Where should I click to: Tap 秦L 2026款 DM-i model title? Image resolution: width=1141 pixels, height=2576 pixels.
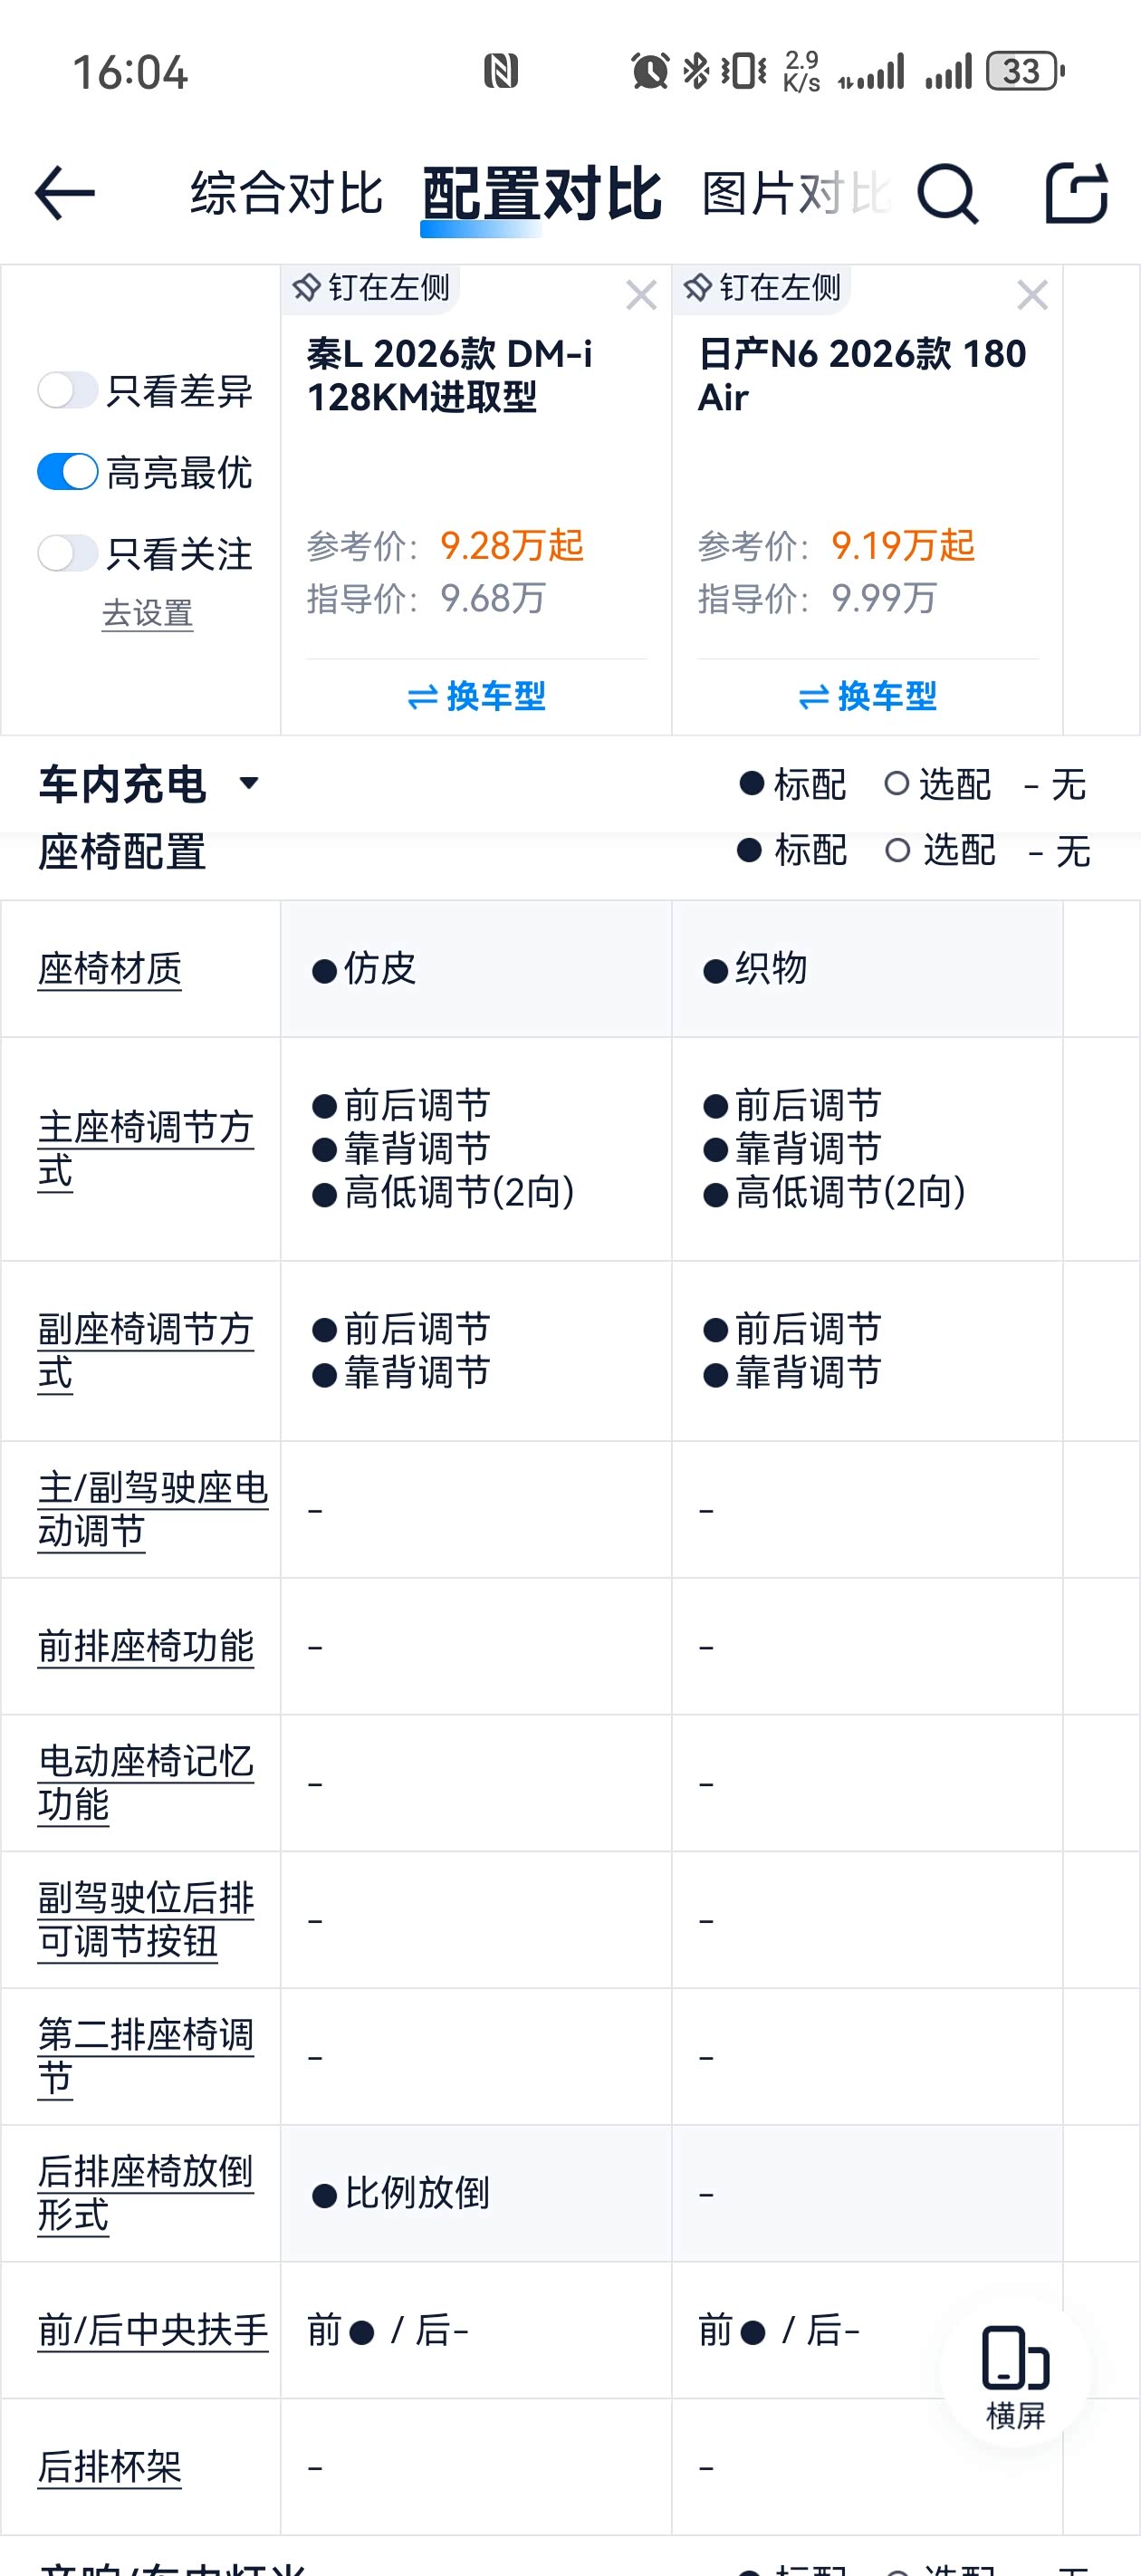pos(449,375)
